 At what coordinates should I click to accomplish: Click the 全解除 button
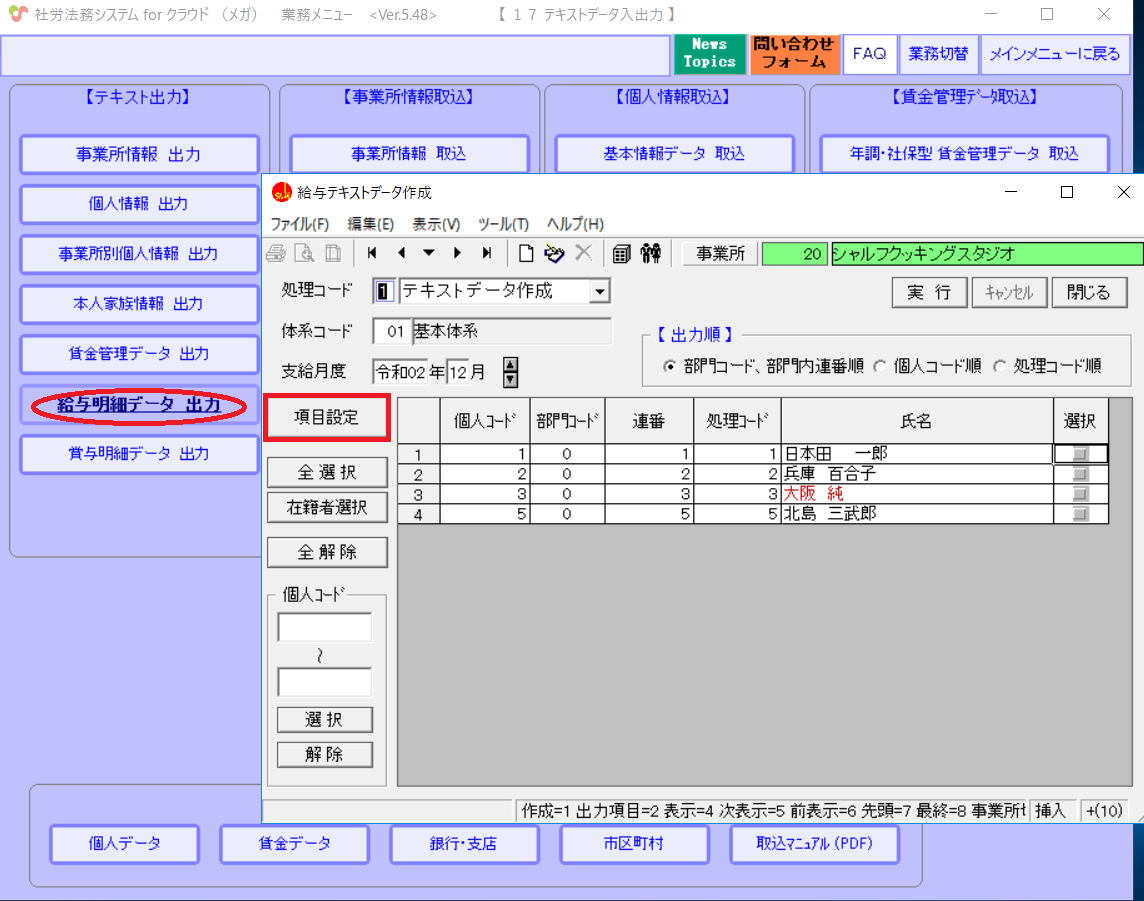(327, 552)
